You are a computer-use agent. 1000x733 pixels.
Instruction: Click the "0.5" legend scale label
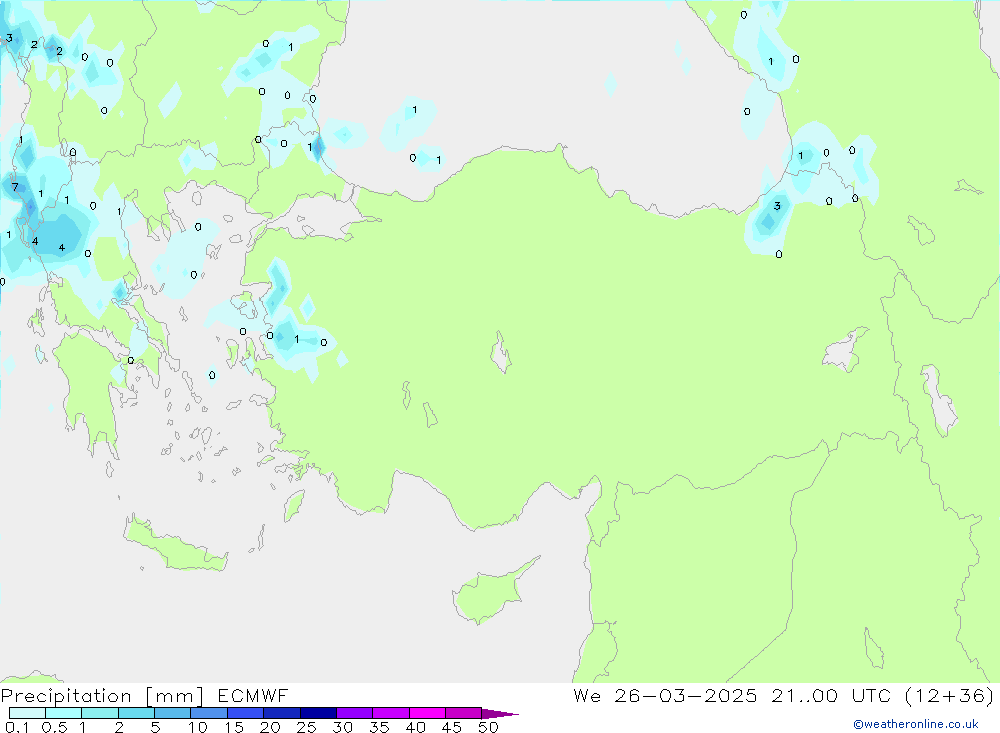54,727
